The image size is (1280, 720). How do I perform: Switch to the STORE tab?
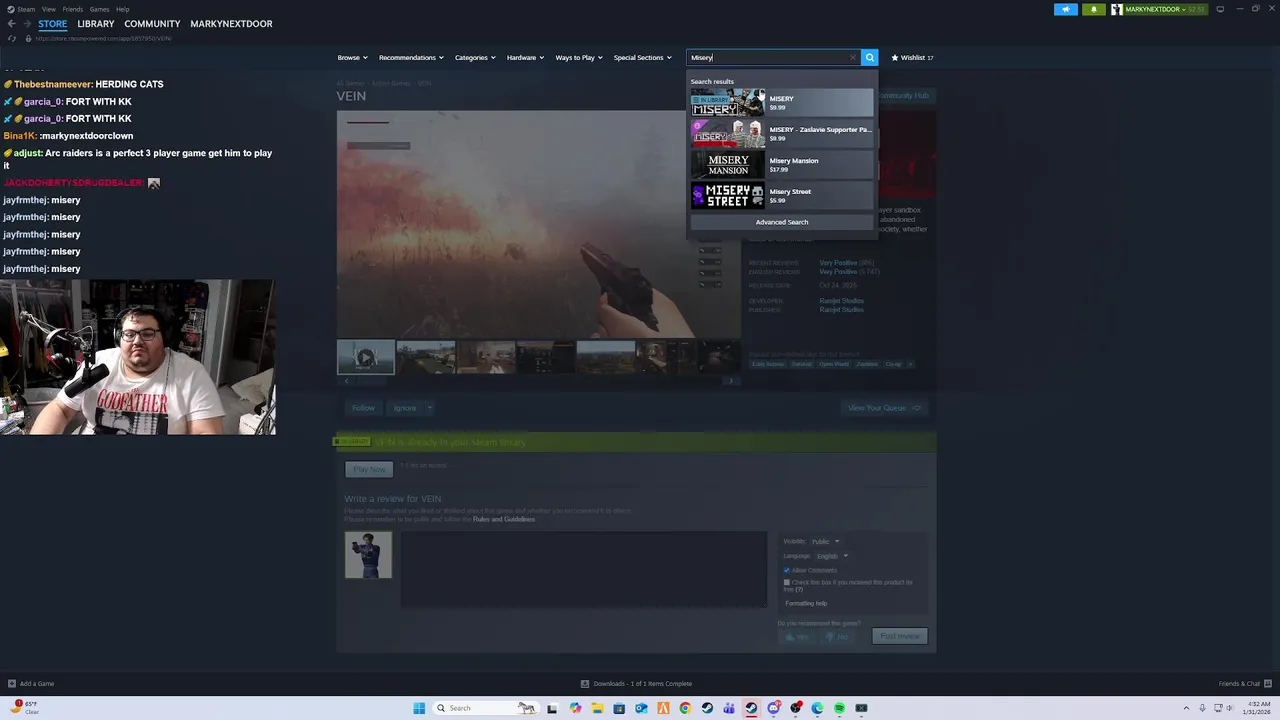click(x=52, y=24)
